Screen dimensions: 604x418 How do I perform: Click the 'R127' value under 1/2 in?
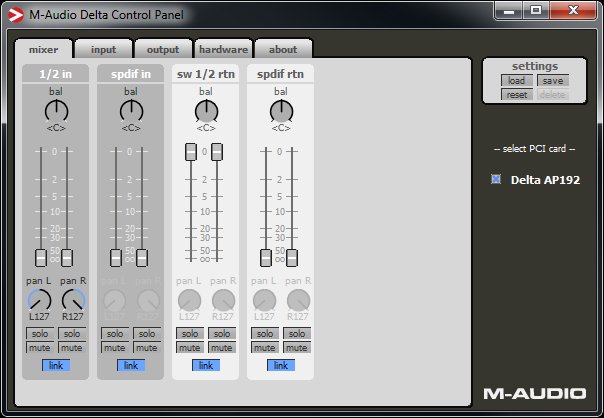click(x=73, y=316)
